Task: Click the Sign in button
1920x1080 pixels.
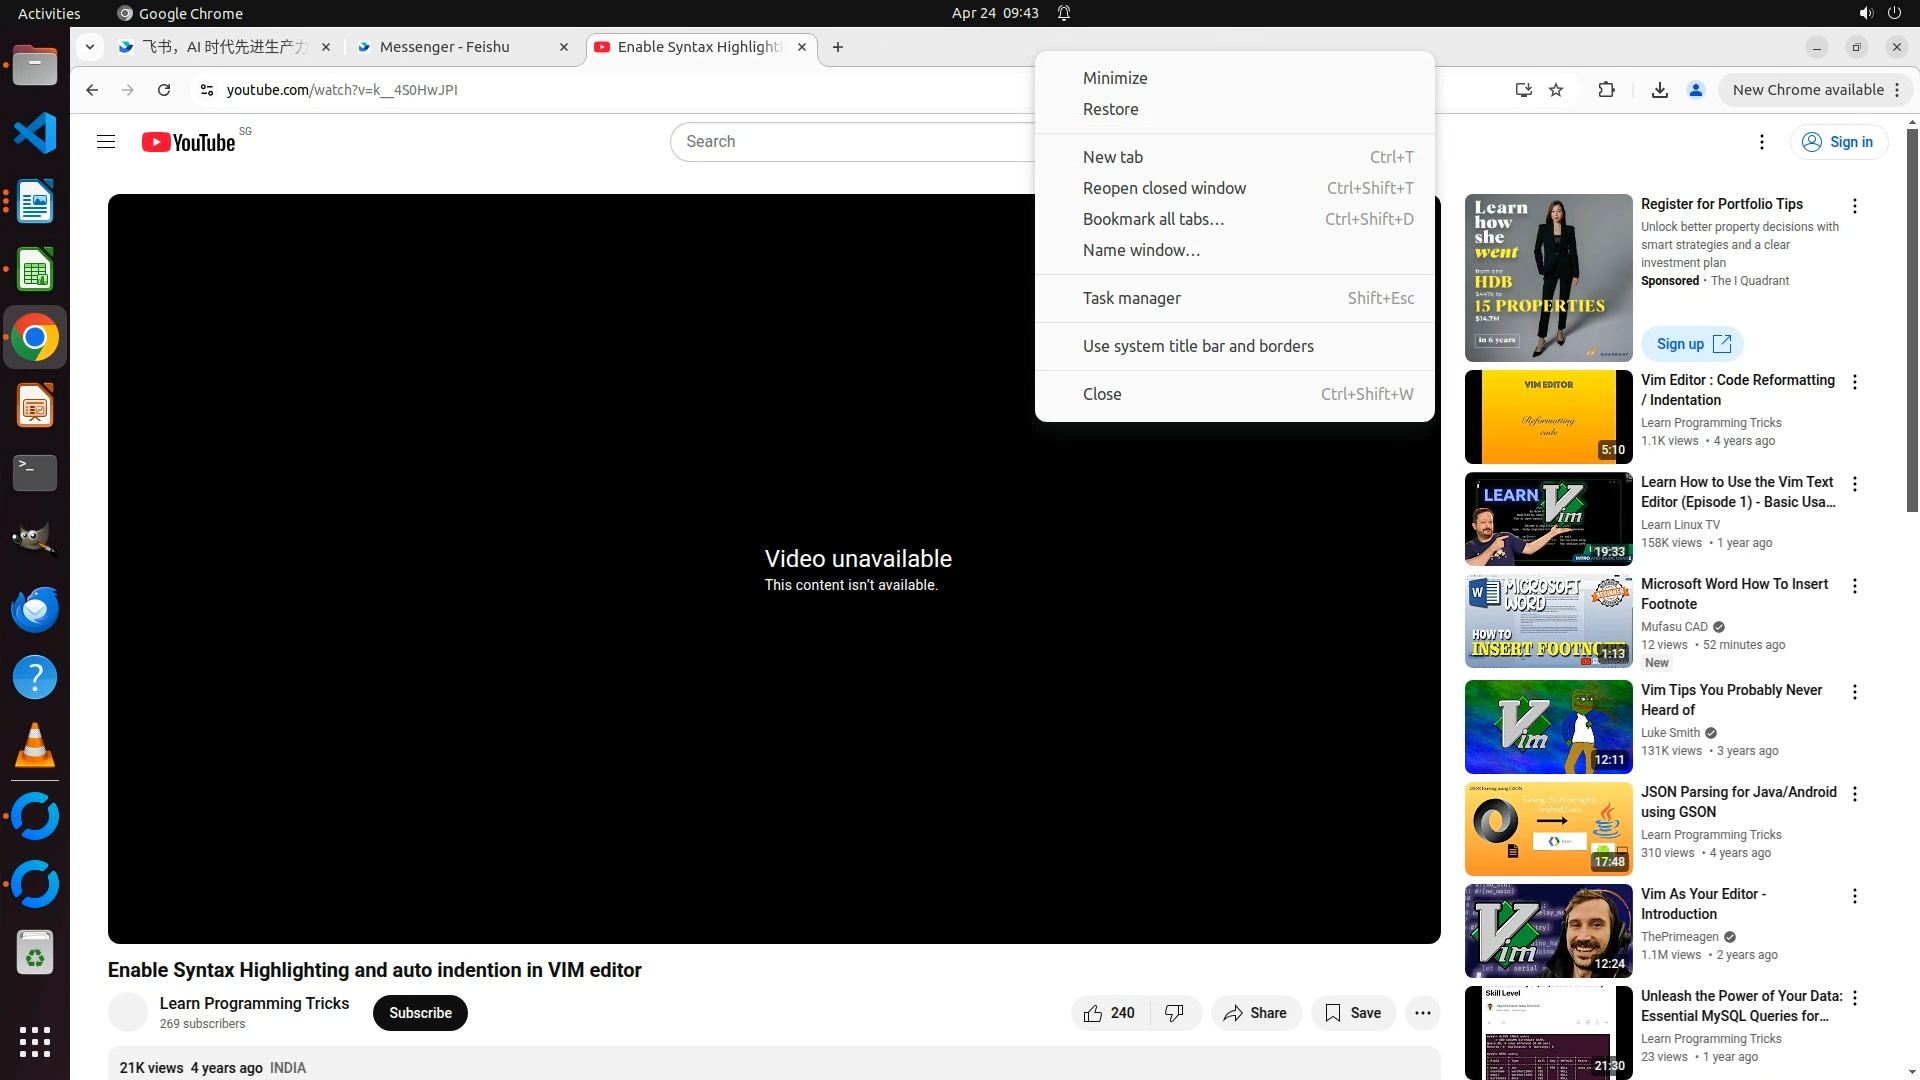Action: [x=1838, y=142]
